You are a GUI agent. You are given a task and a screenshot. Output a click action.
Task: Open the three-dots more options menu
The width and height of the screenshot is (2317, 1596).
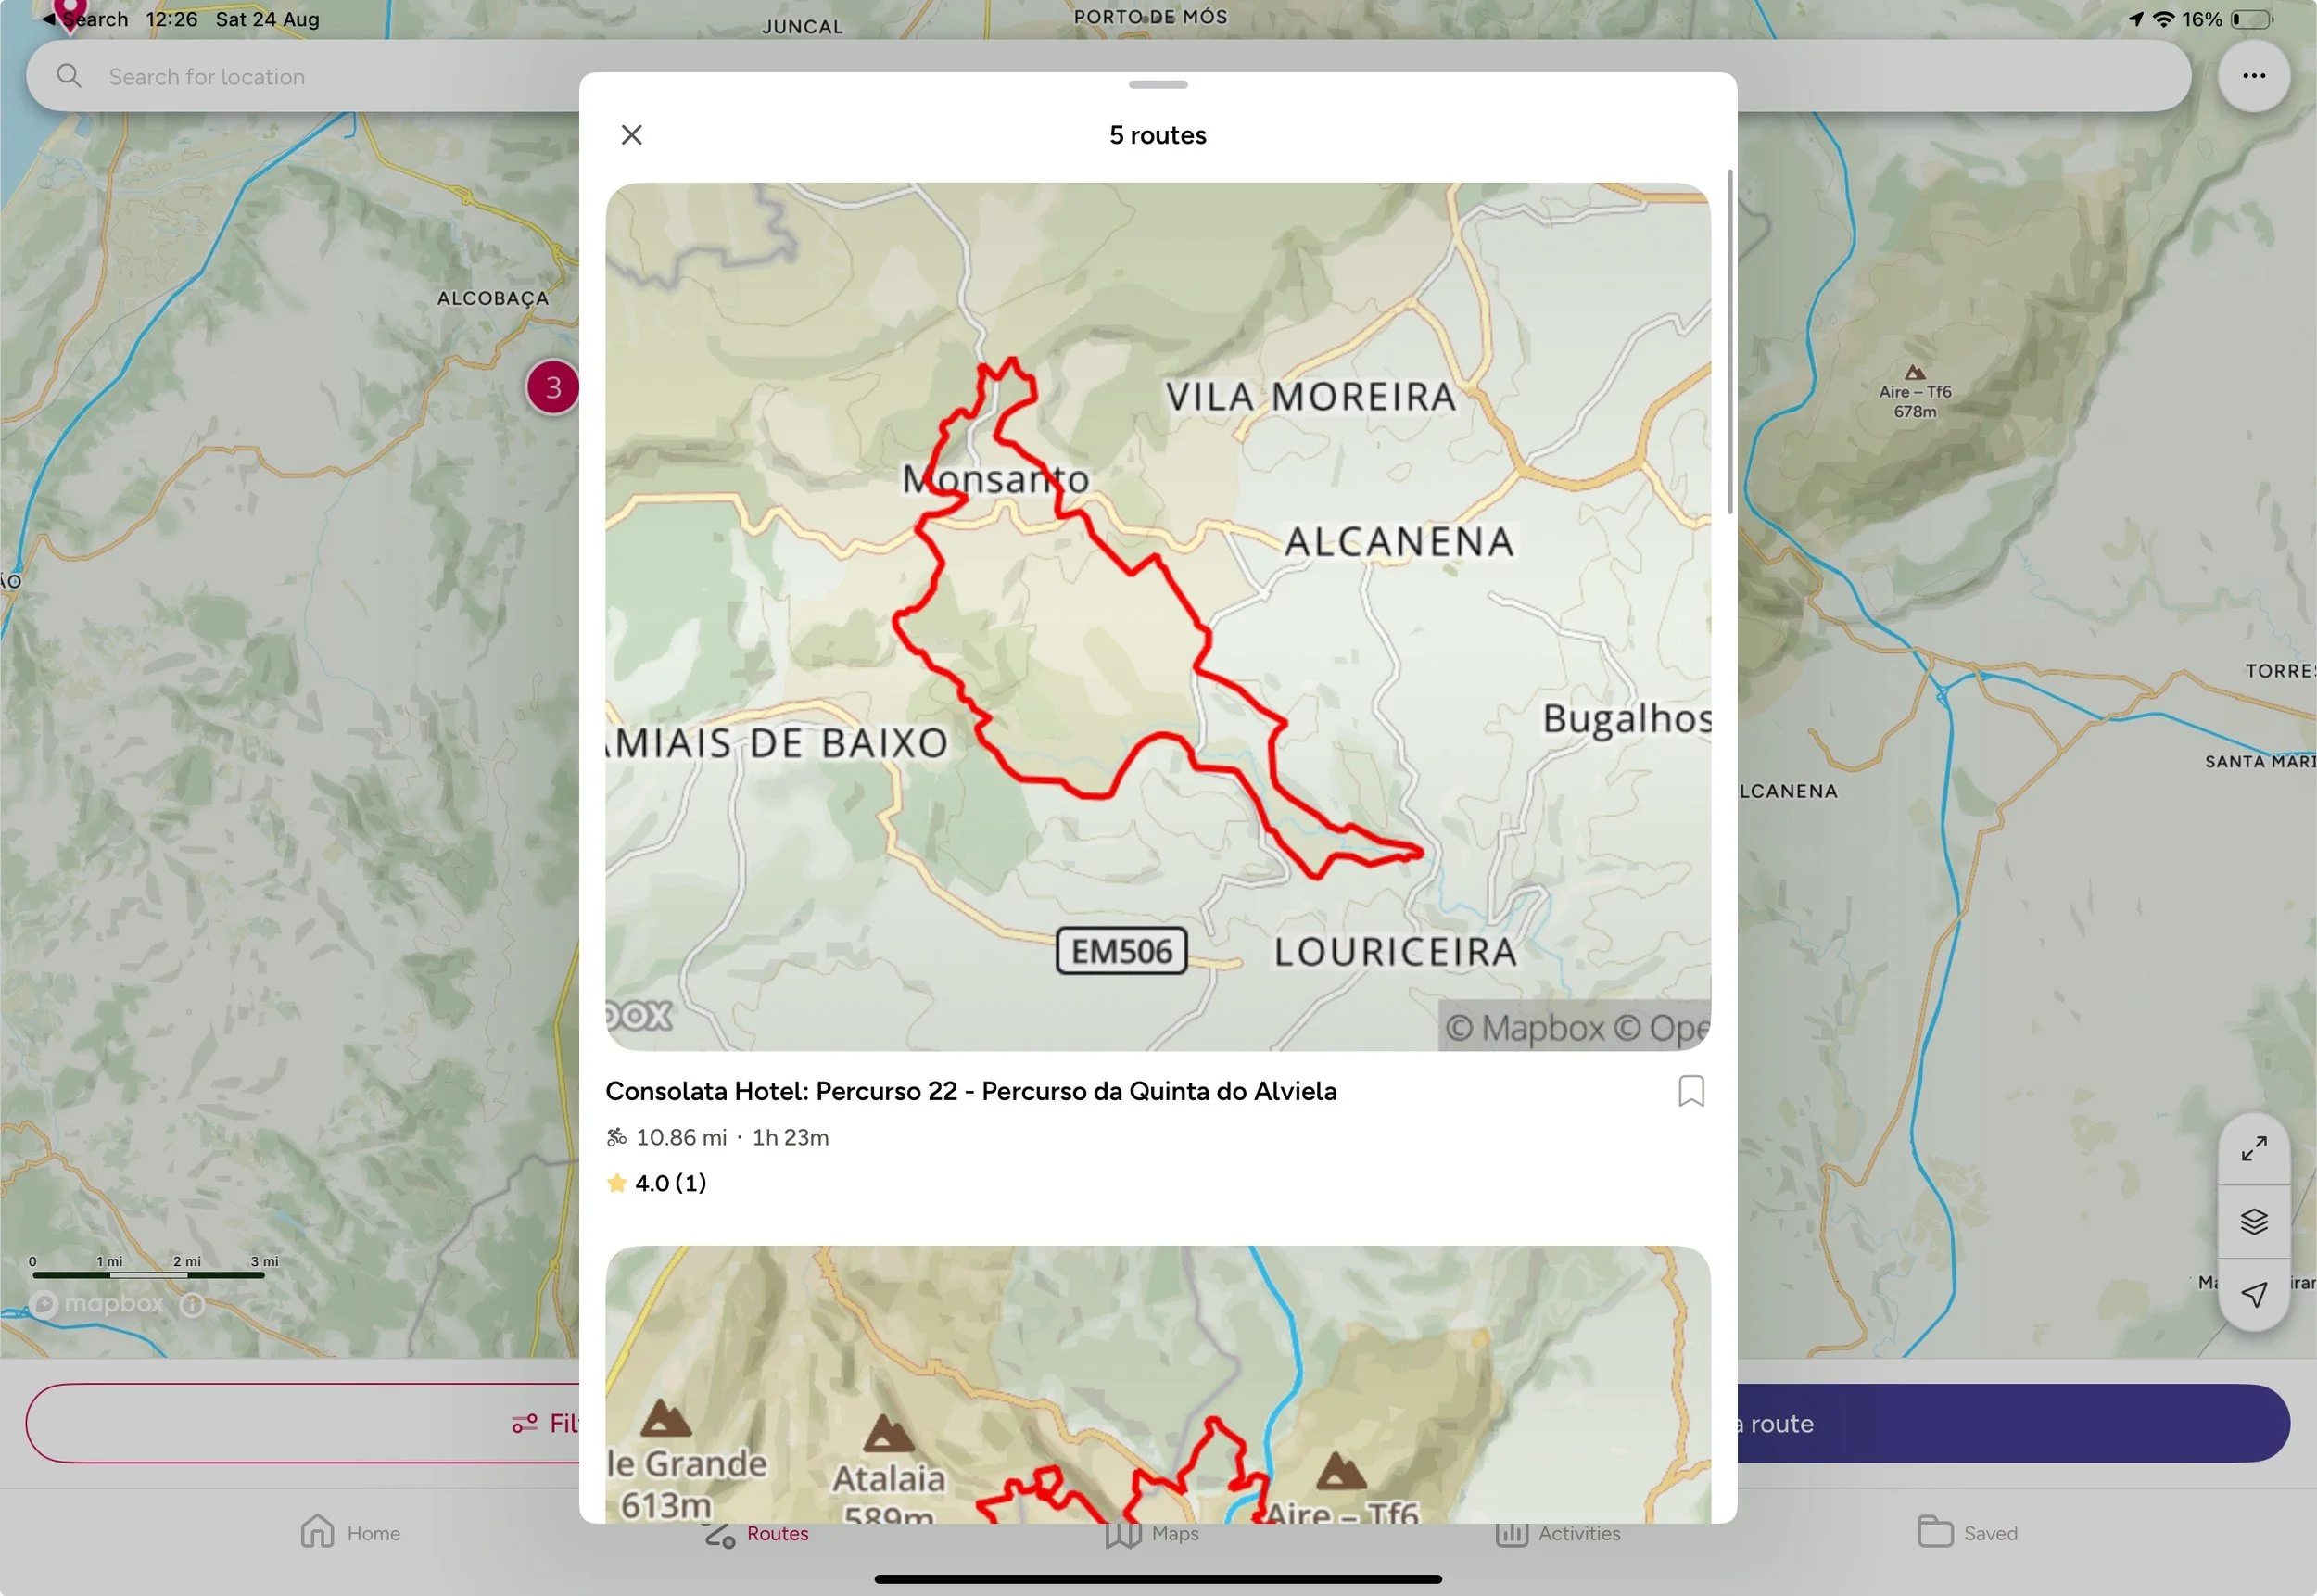point(2253,76)
